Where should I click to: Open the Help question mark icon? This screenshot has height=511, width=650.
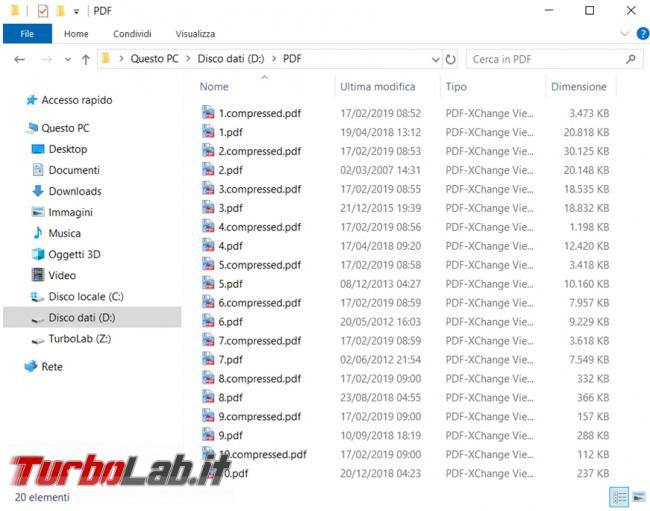point(643,34)
